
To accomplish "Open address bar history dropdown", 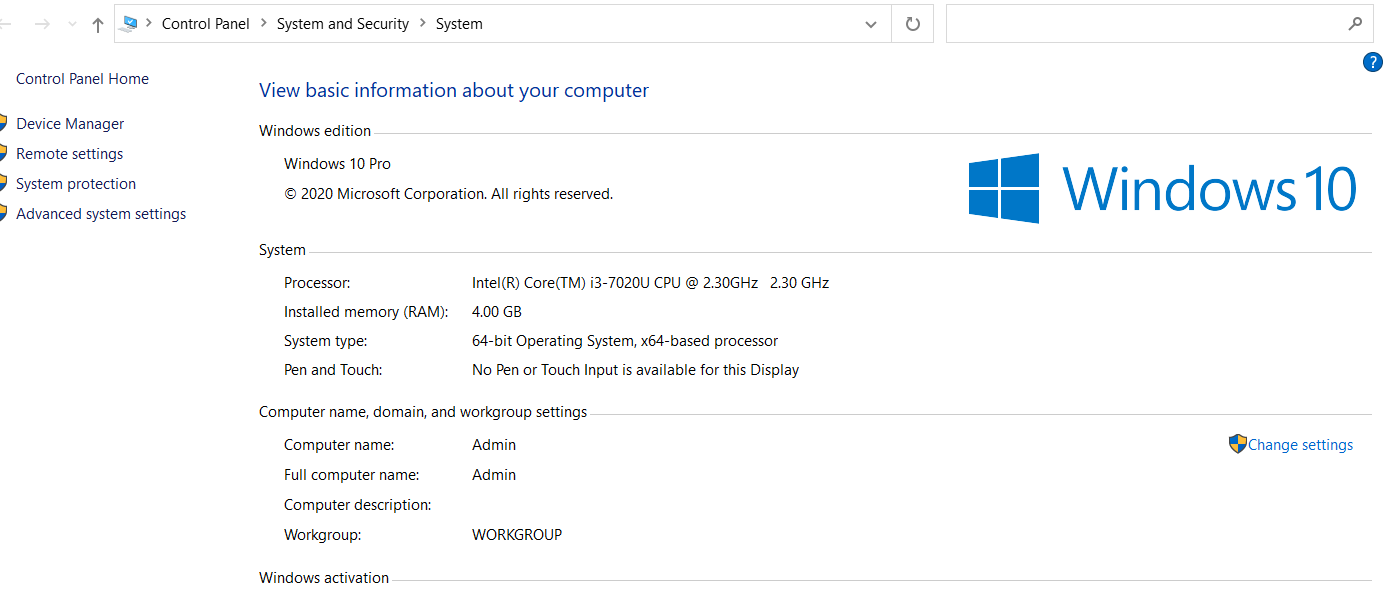I will pos(871,24).
